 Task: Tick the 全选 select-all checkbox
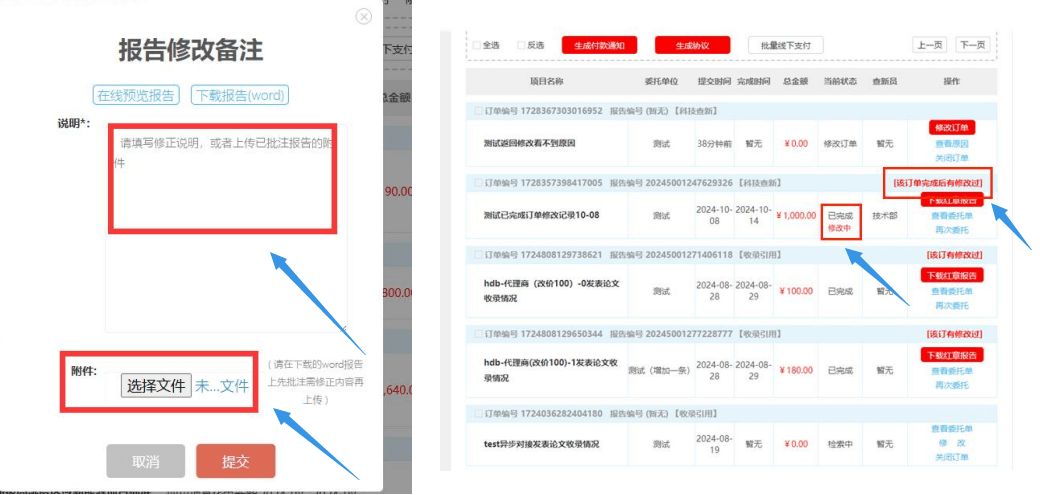pyautogui.click(x=477, y=45)
